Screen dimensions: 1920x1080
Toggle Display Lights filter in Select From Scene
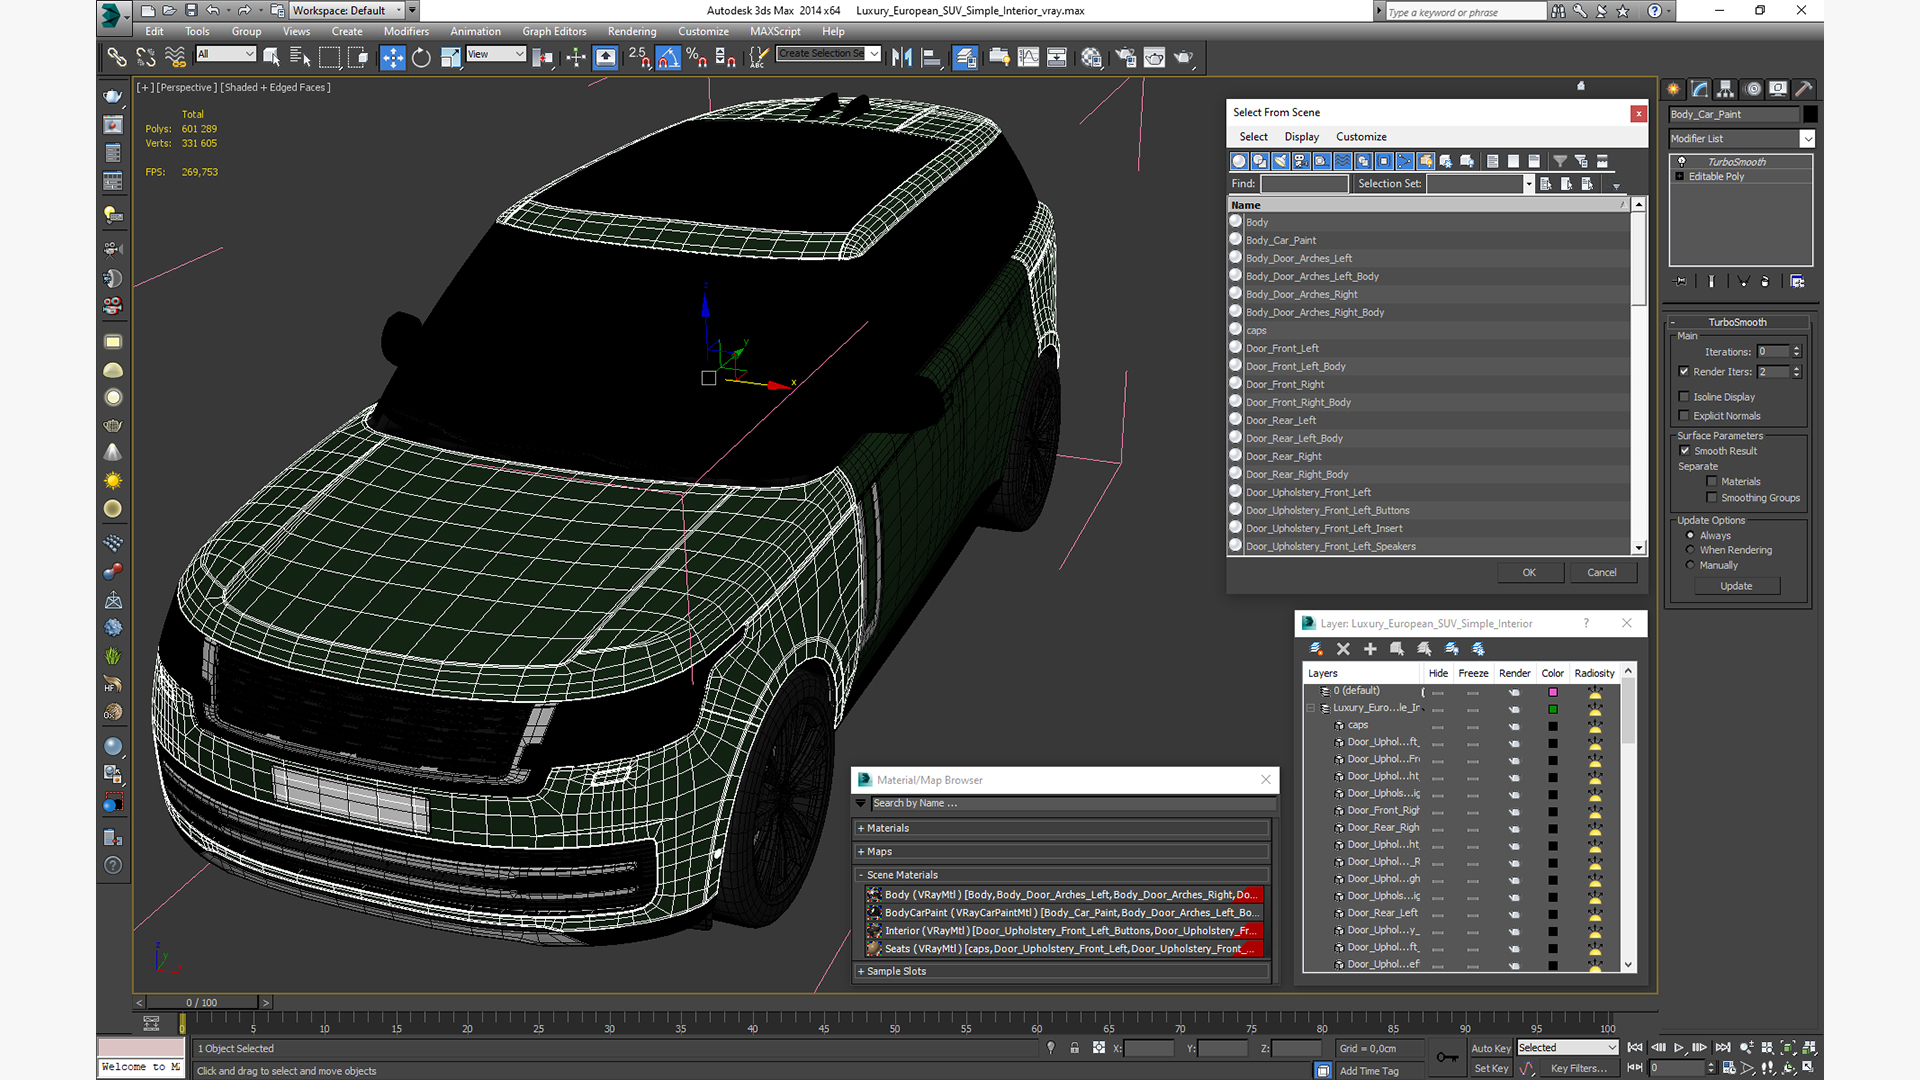(x=1280, y=161)
